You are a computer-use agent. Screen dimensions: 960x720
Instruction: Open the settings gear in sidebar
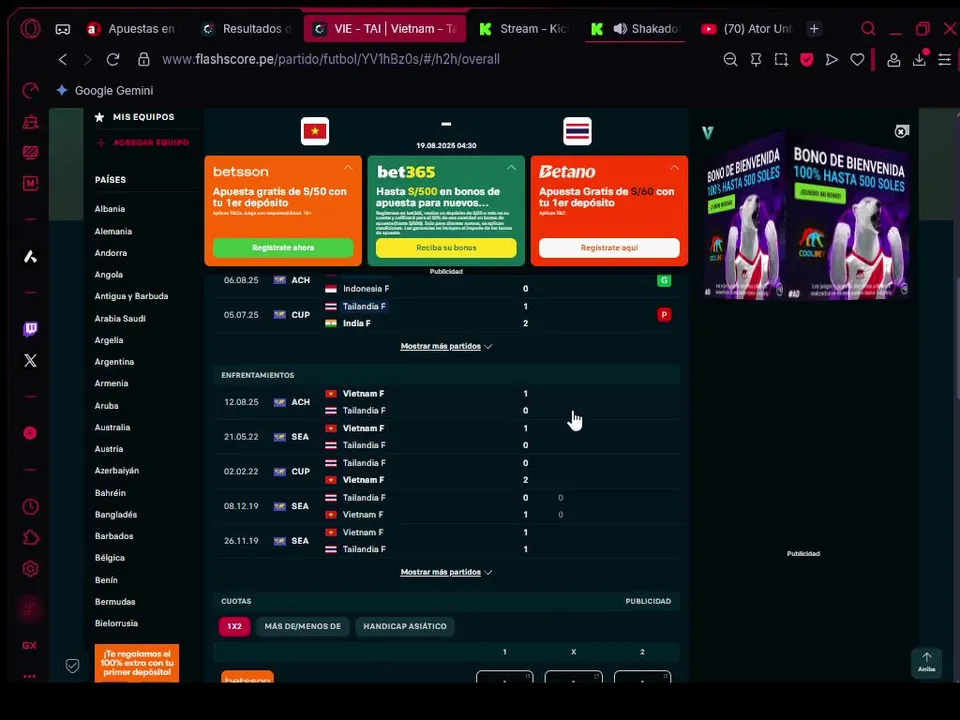click(30, 569)
